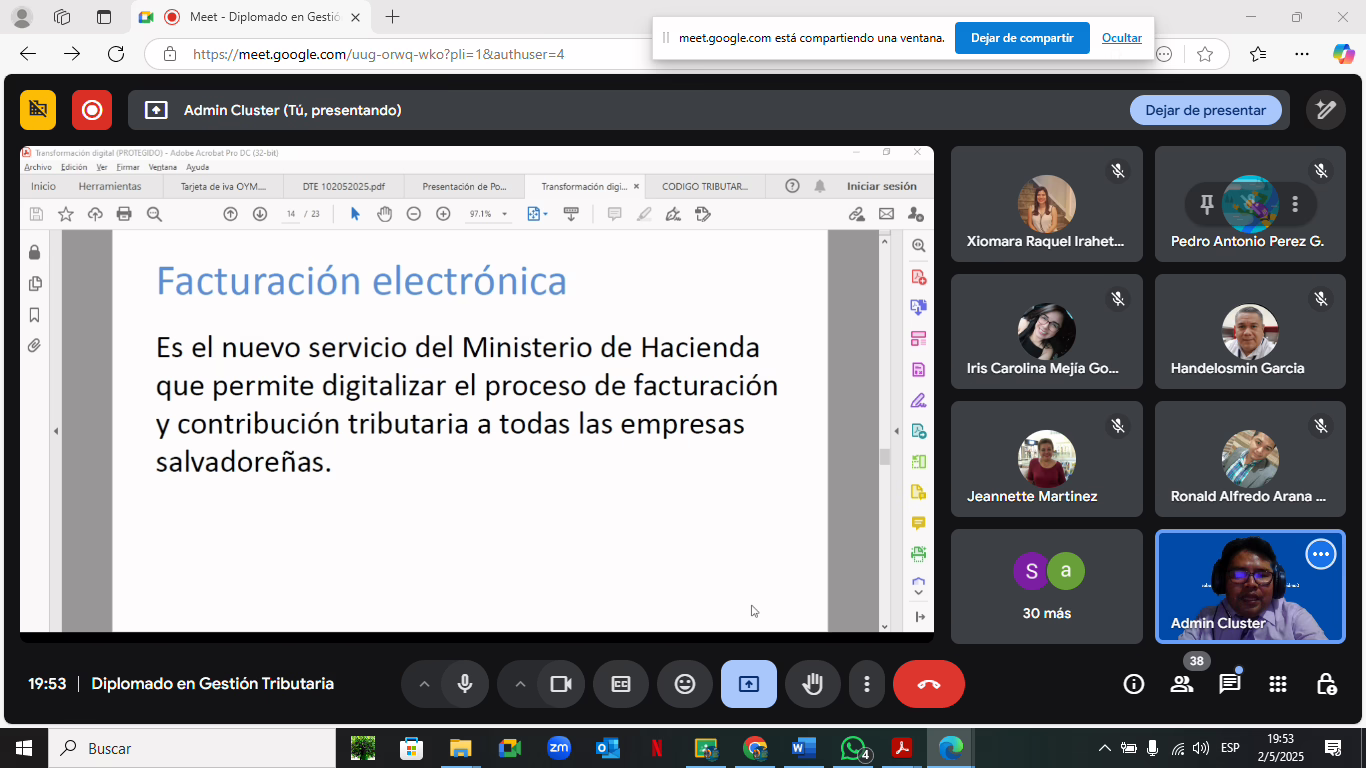Open the chat panel icon
1366x768 pixels.
click(x=1229, y=684)
